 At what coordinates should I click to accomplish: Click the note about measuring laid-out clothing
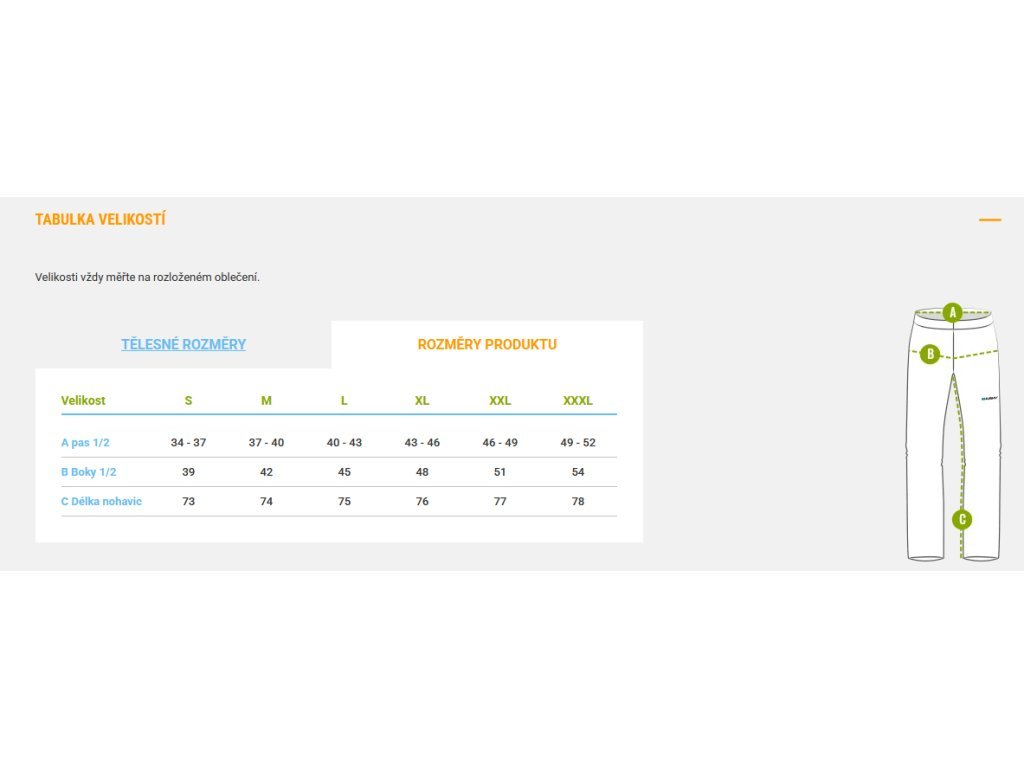(147, 277)
